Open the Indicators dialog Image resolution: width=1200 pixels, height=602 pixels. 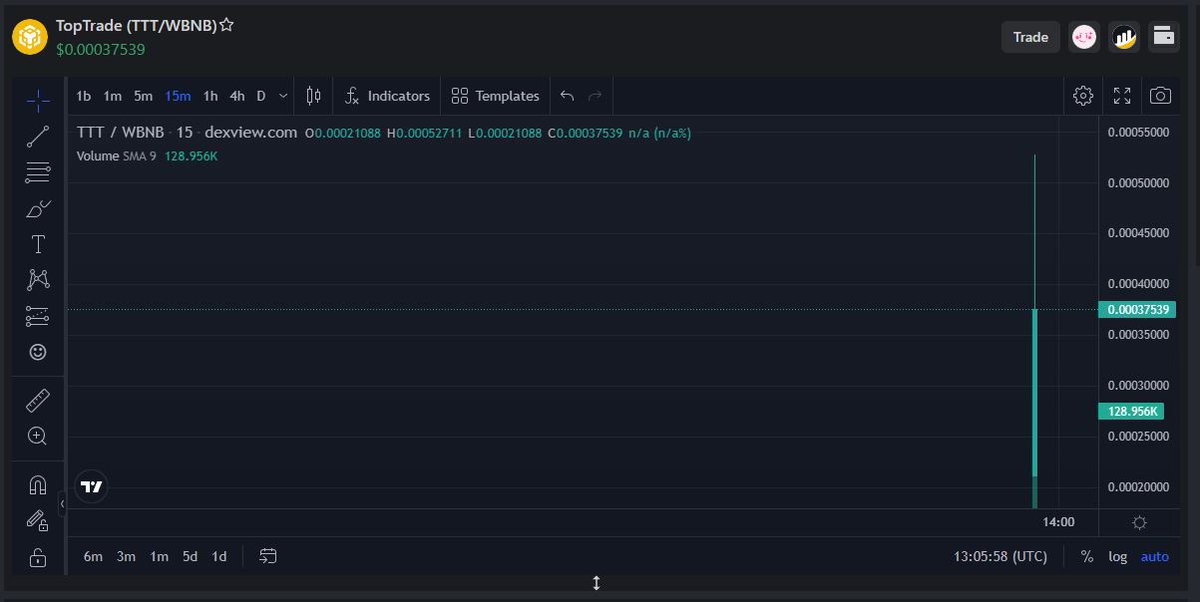(386, 95)
